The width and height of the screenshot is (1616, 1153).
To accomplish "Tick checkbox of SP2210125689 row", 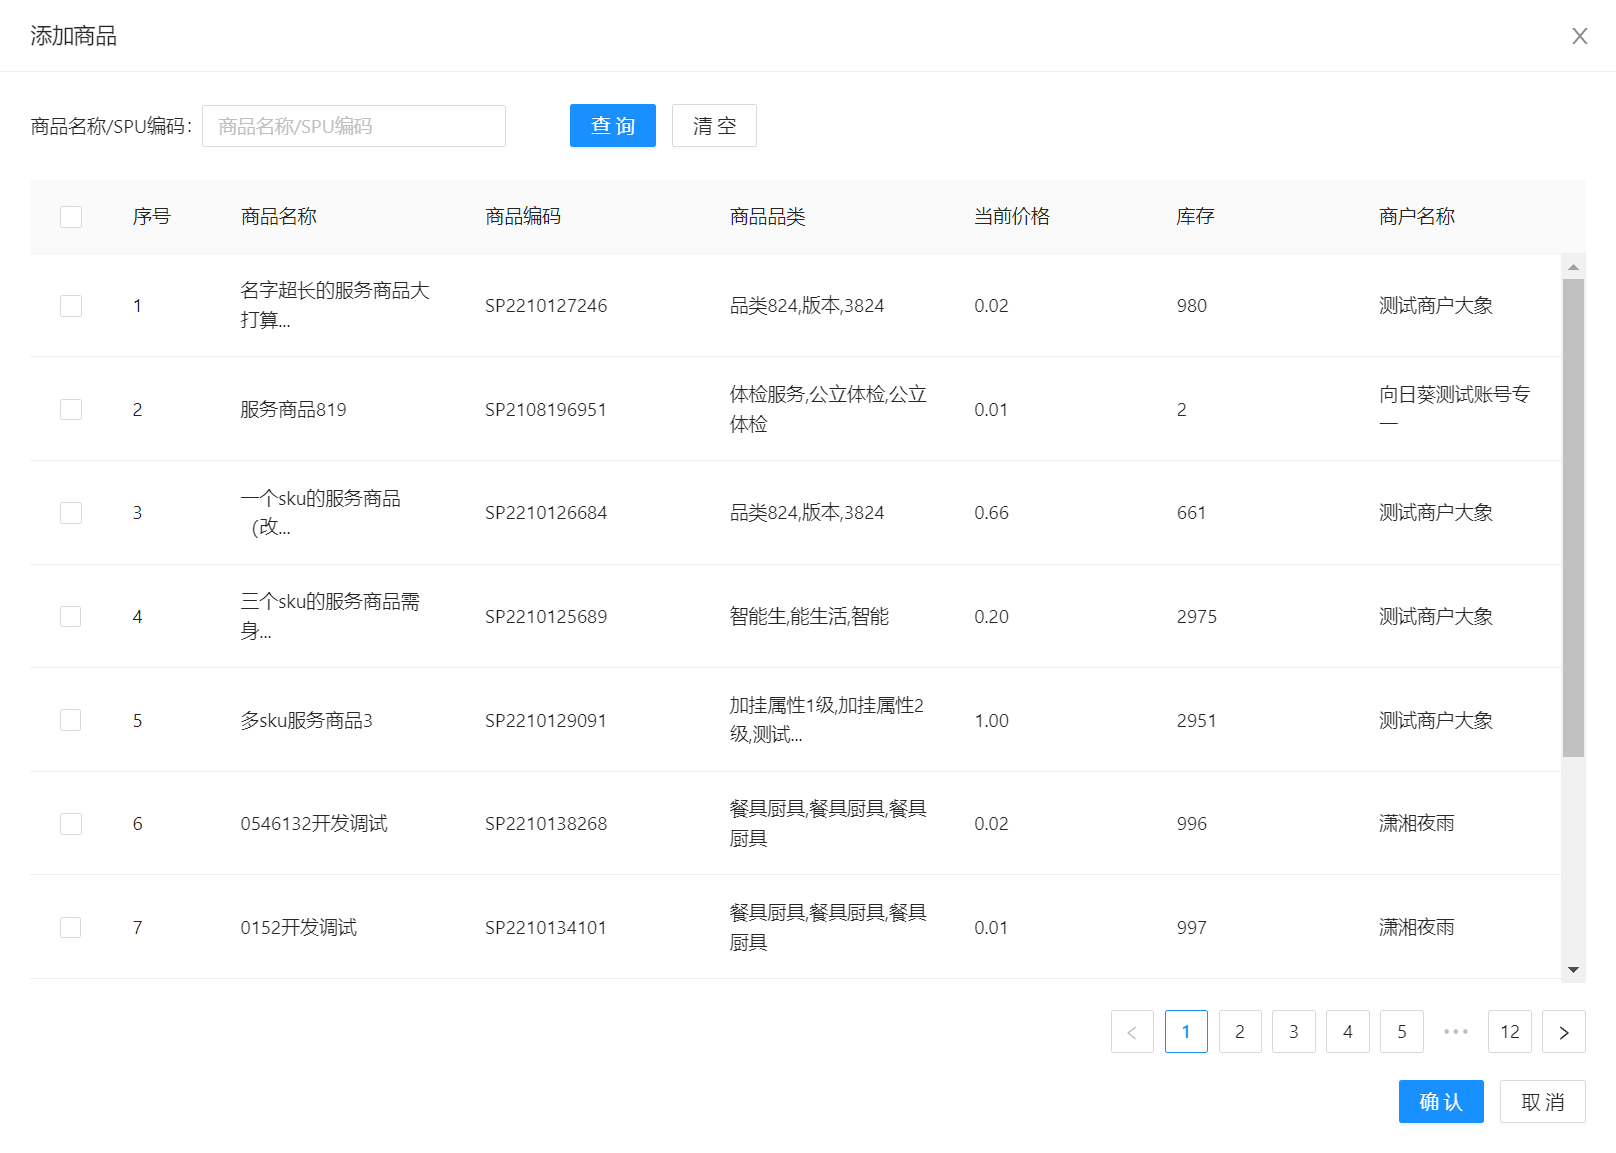I will [71, 616].
